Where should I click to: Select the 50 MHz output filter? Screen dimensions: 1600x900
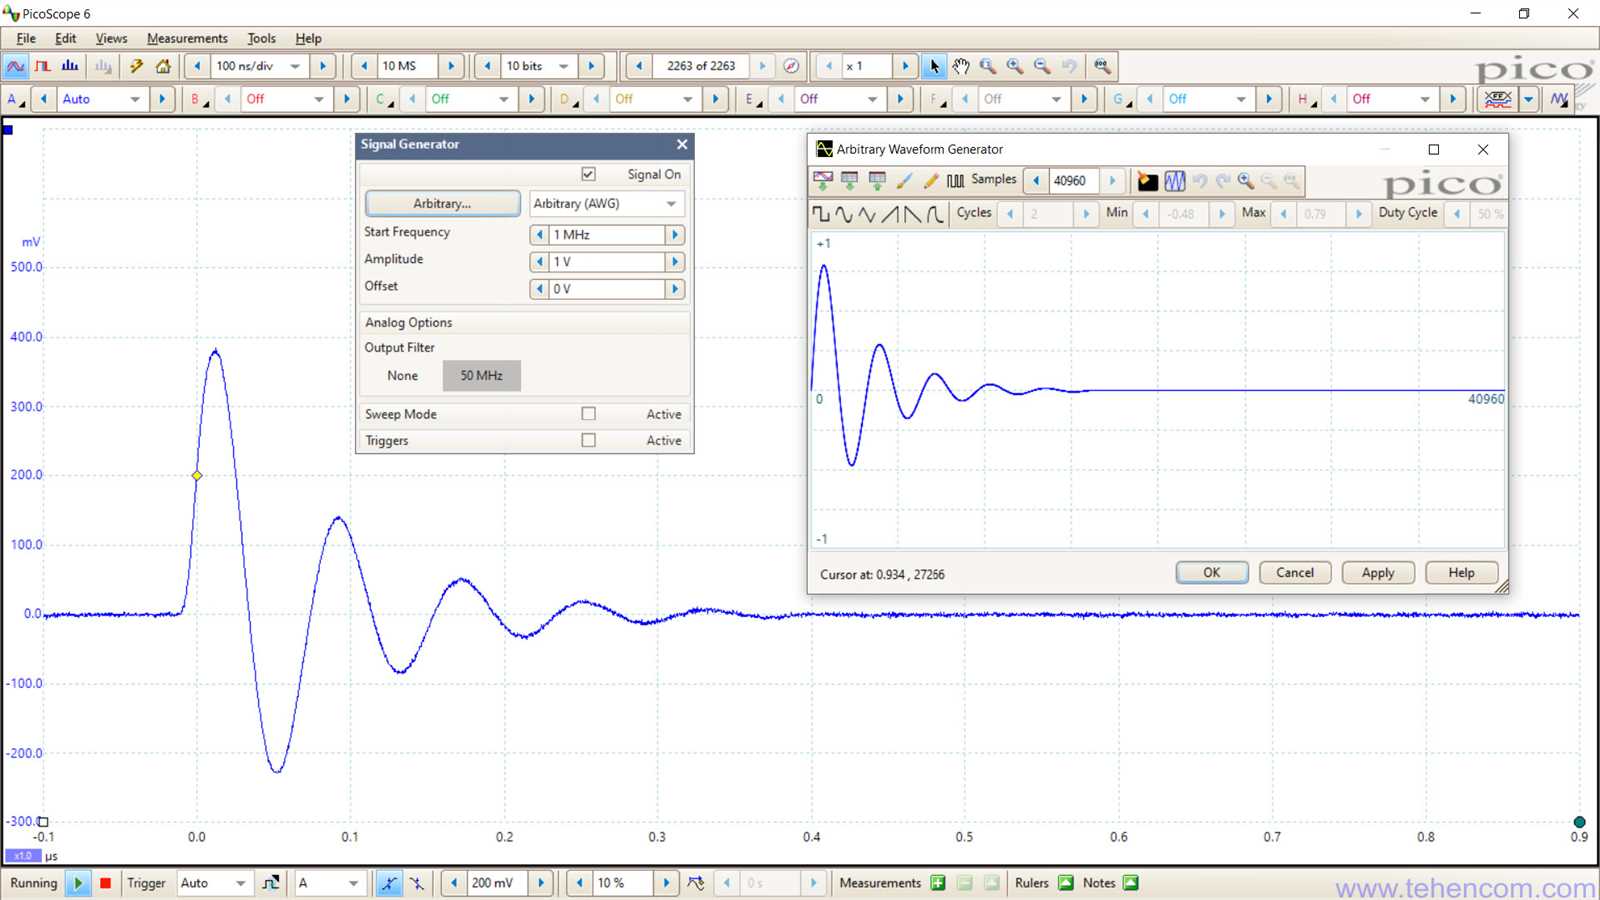(x=481, y=376)
